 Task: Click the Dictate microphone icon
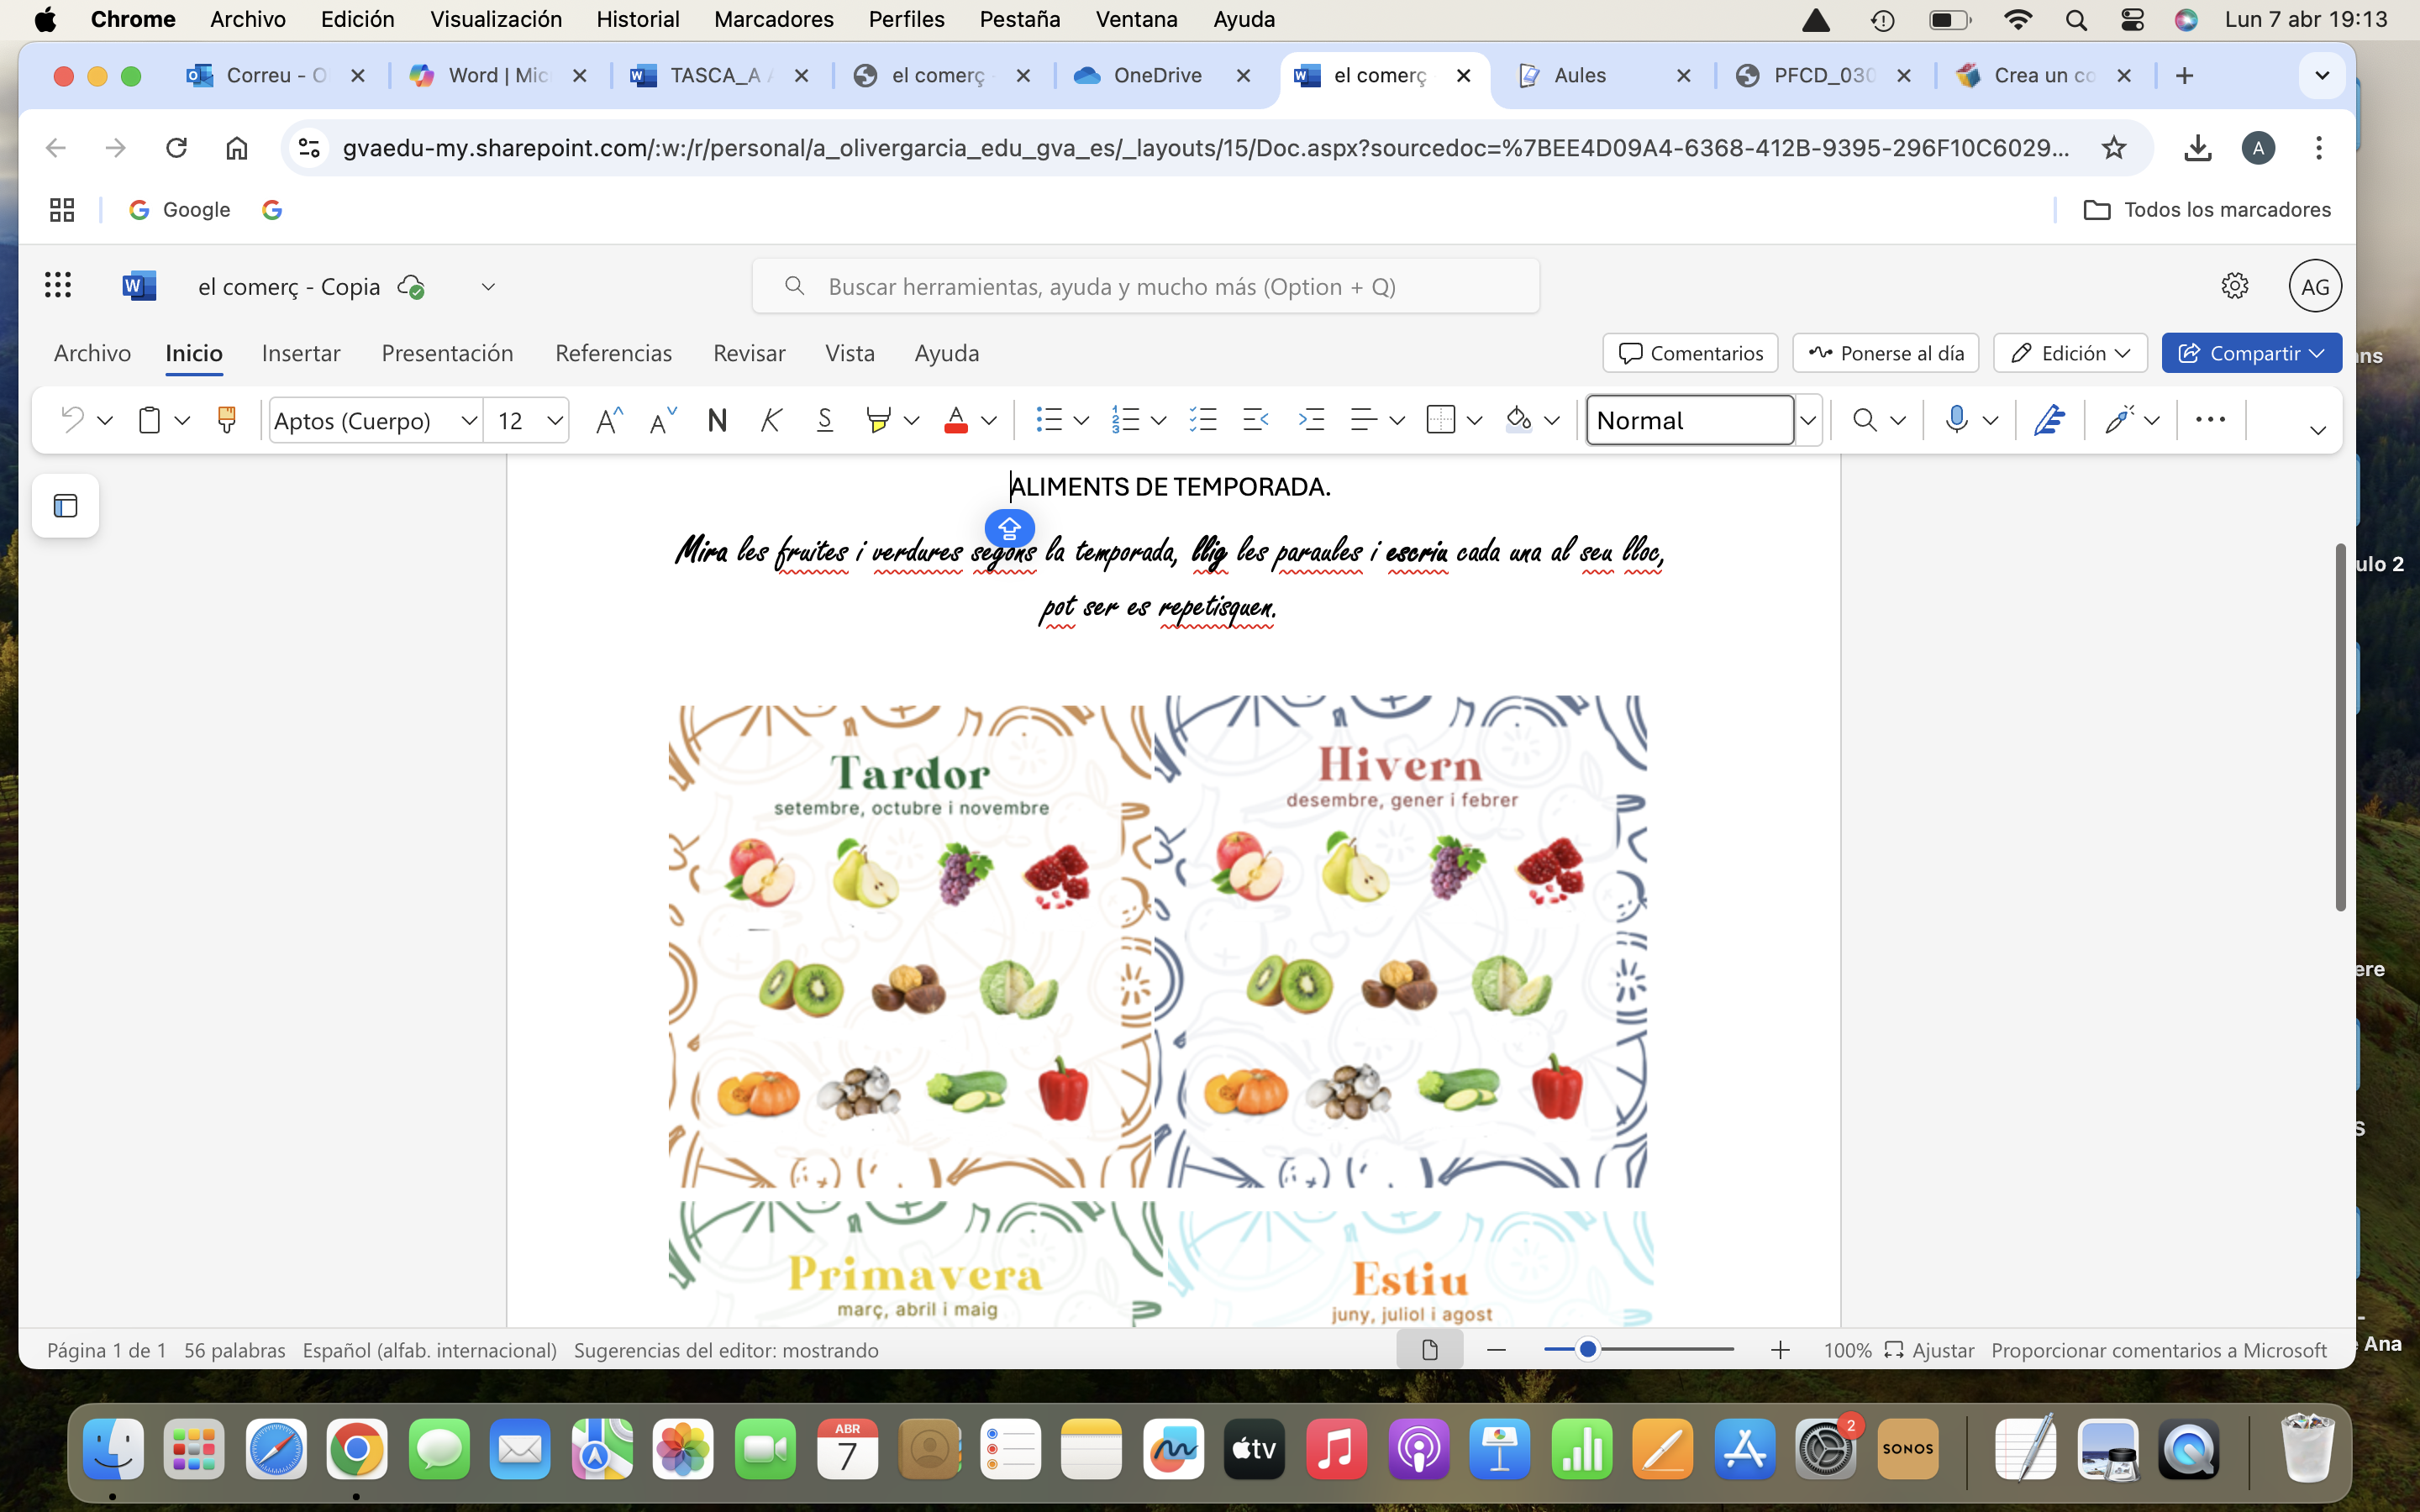click(x=1956, y=420)
